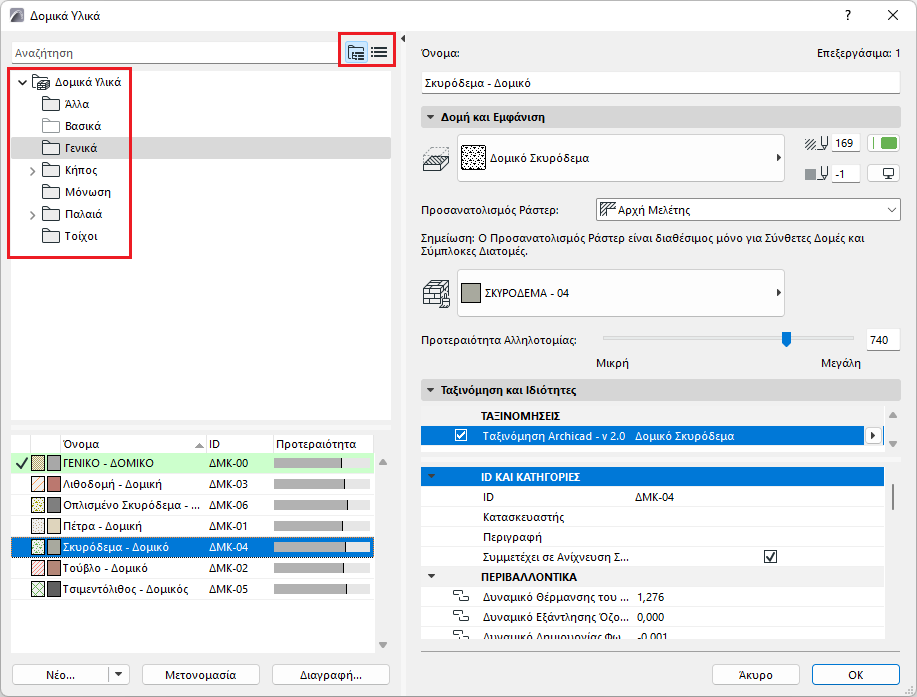Open dropdown arrow next to Νέο button
917x697 pixels.
click(119, 674)
